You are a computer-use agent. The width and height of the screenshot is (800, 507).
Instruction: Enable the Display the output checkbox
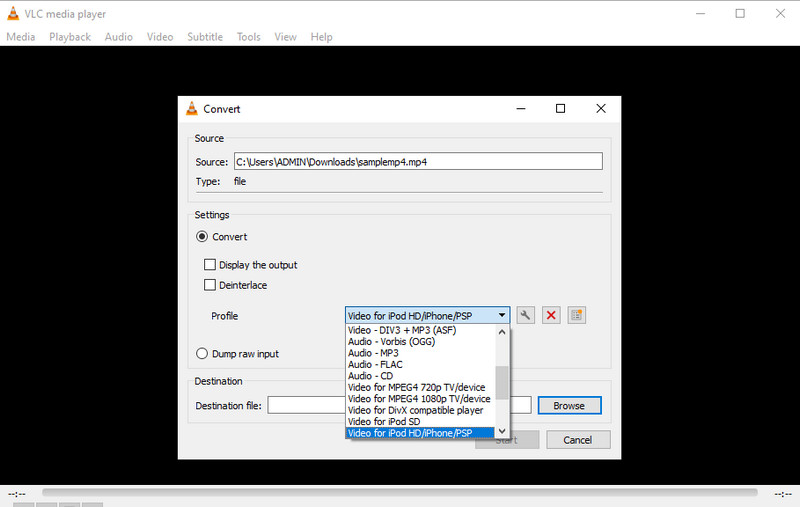click(x=210, y=265)
